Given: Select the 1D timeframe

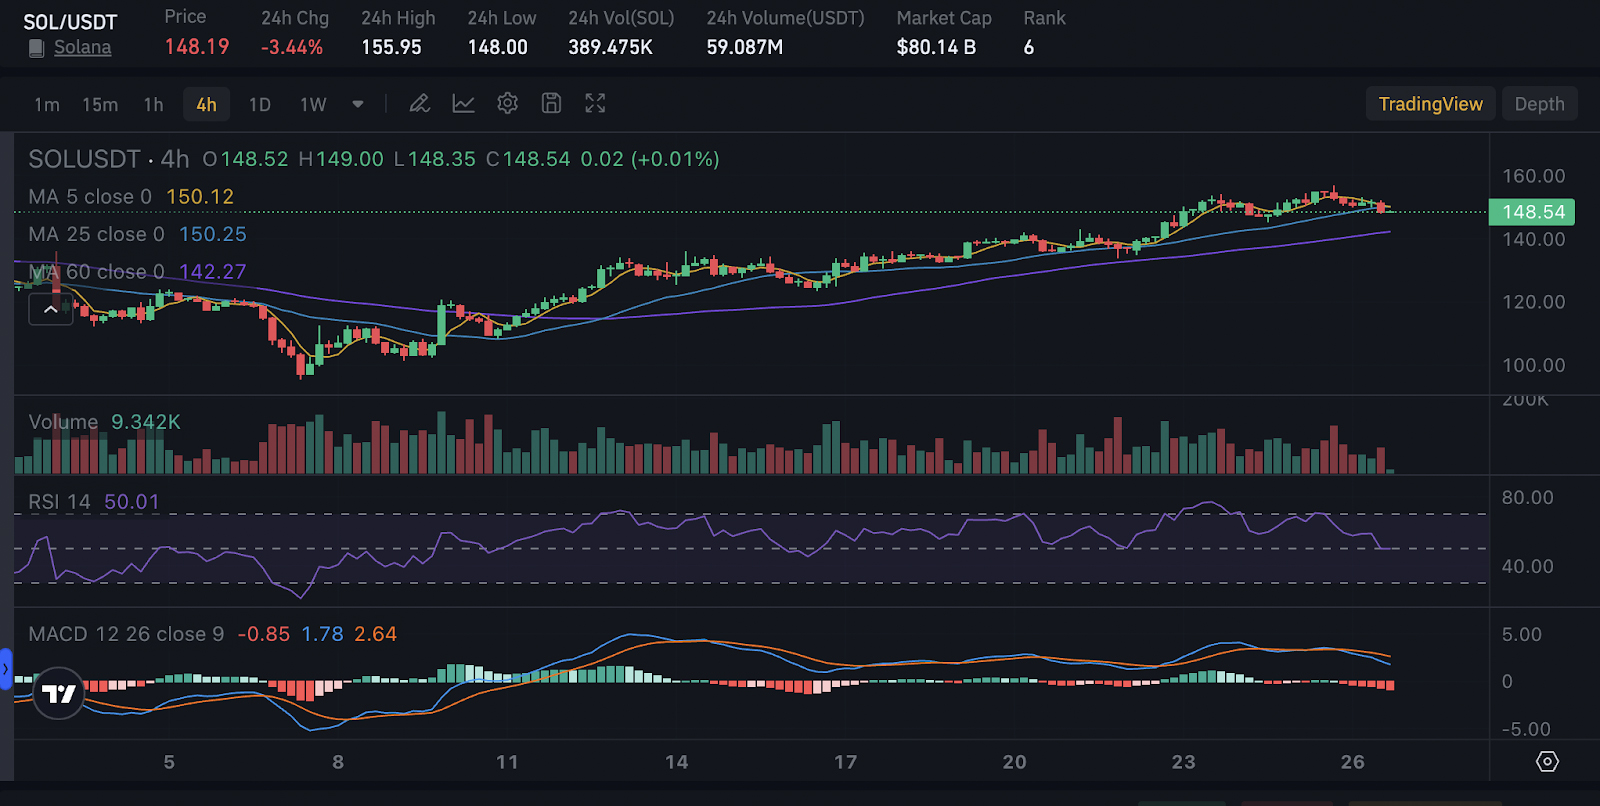Looking at the screenshot, I should coord(260,105).
